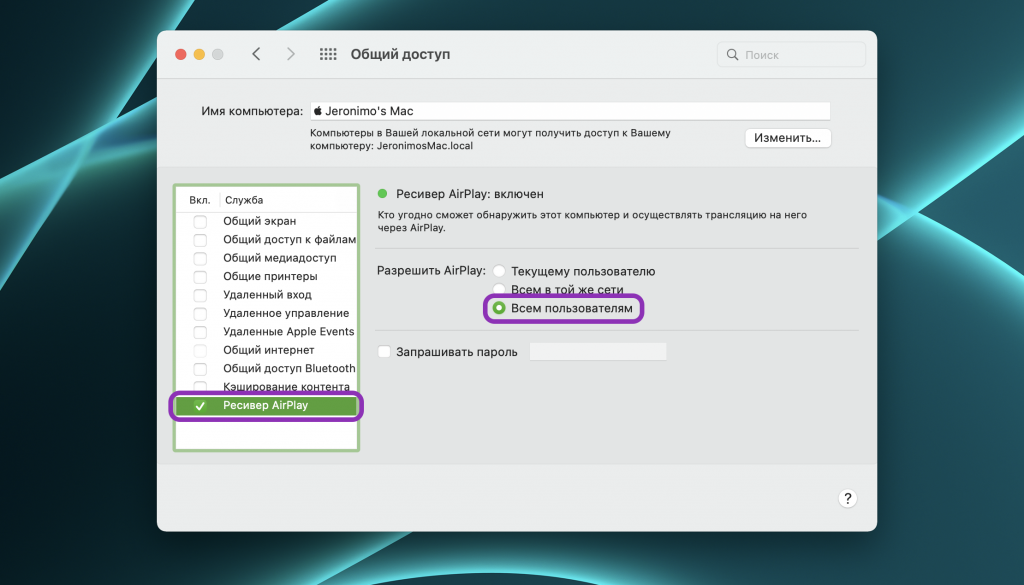Enable the Общий доступ к файлам checkbox

pyautogui.click(x=200, y=240)
